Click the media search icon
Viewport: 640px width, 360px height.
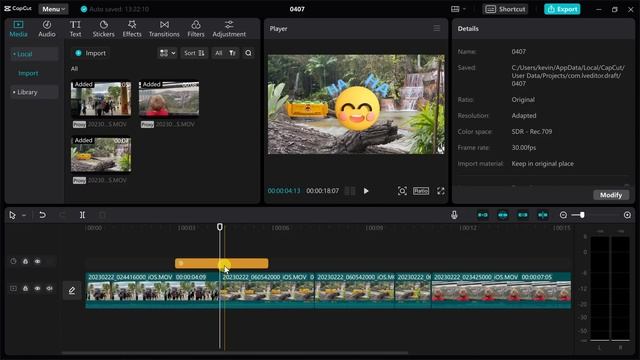pyautogui.click(x=248, y=53)
